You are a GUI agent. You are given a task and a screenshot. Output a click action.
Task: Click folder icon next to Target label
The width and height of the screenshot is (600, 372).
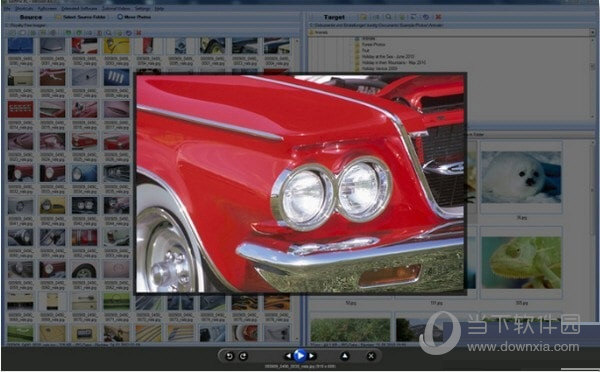(x=363, y=17)
